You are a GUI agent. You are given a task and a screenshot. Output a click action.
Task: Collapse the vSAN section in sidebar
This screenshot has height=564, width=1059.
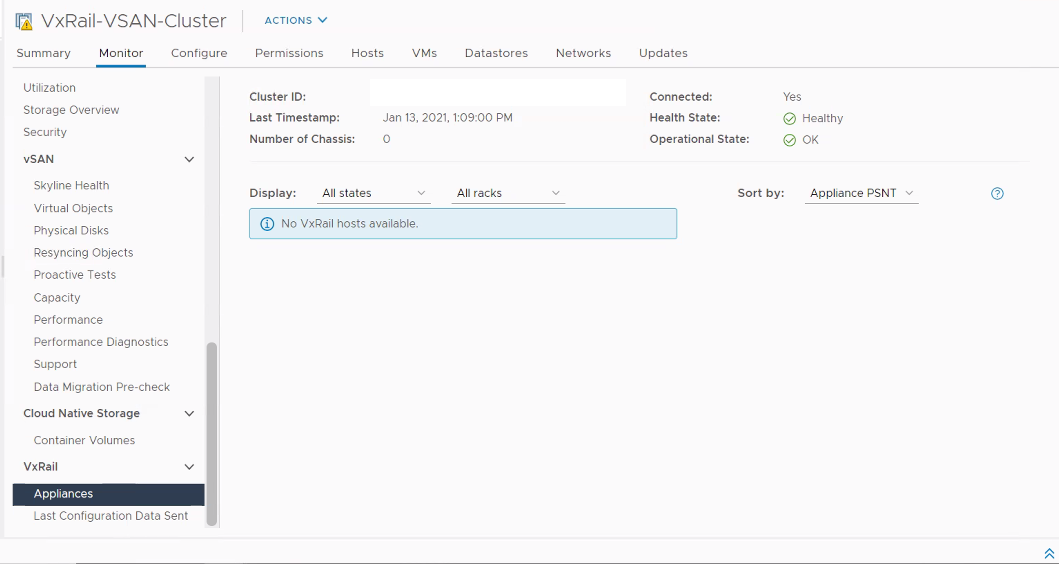click(189, 159)
